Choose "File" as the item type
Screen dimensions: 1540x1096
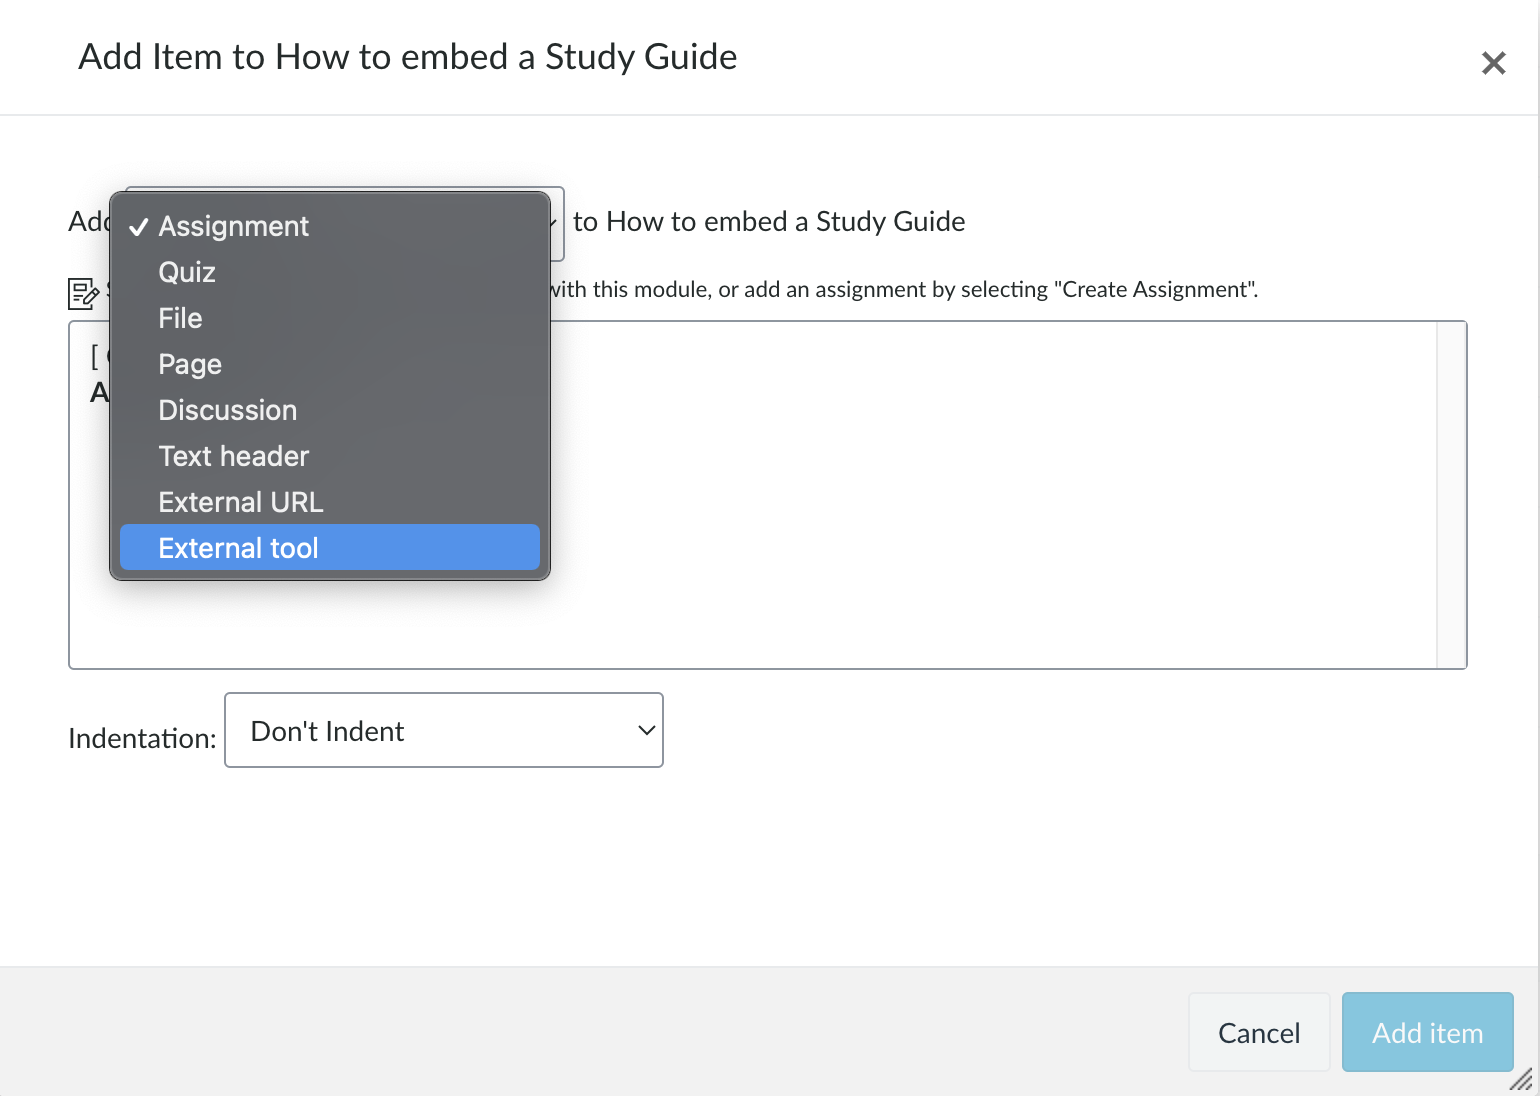point(180,318)
